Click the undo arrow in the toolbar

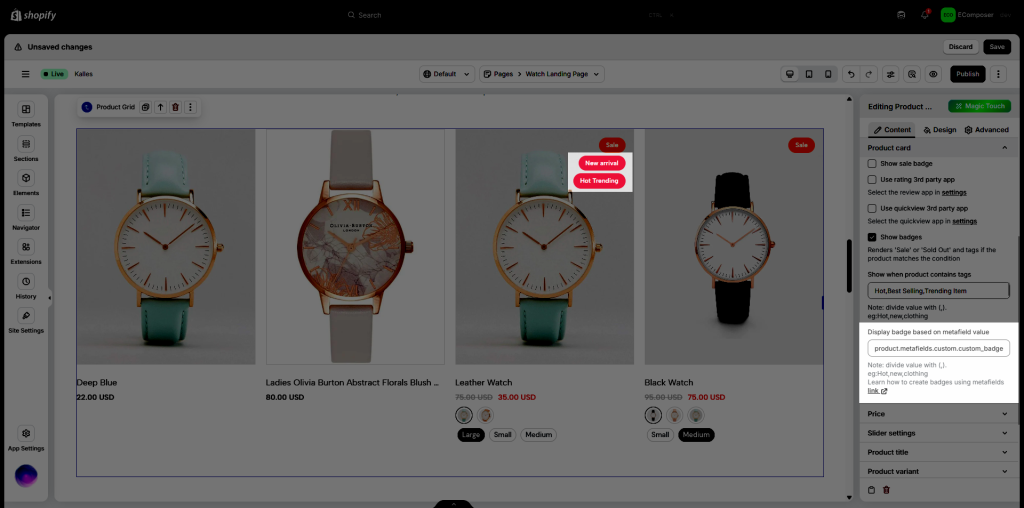(850, 74)
